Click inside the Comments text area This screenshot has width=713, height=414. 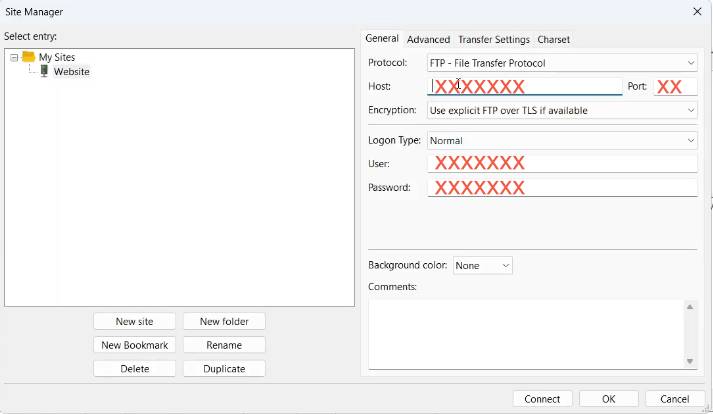[527, 334]
